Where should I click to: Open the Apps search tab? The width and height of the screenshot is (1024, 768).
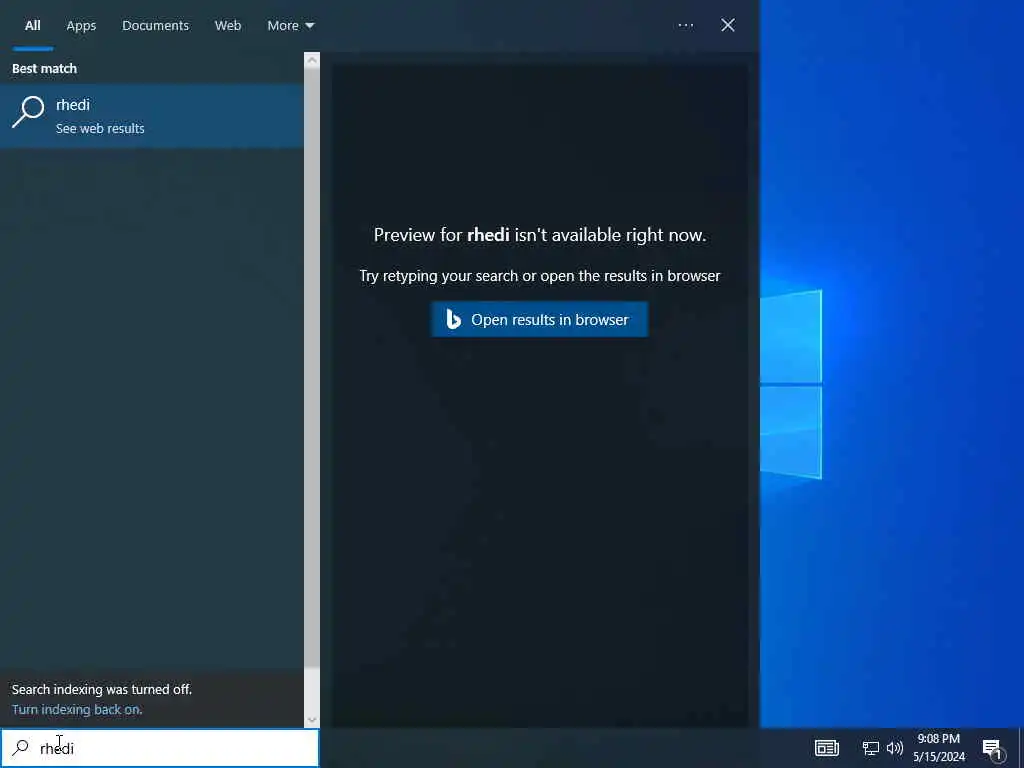(x=81, y=25)
